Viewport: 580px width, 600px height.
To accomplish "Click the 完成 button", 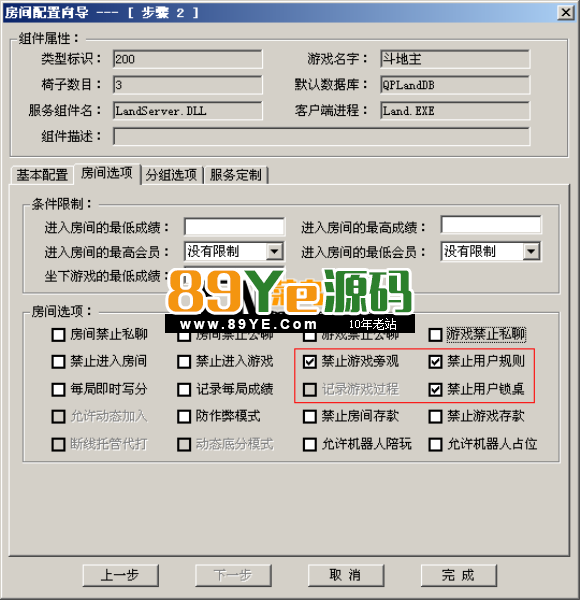I will point(459,575).
